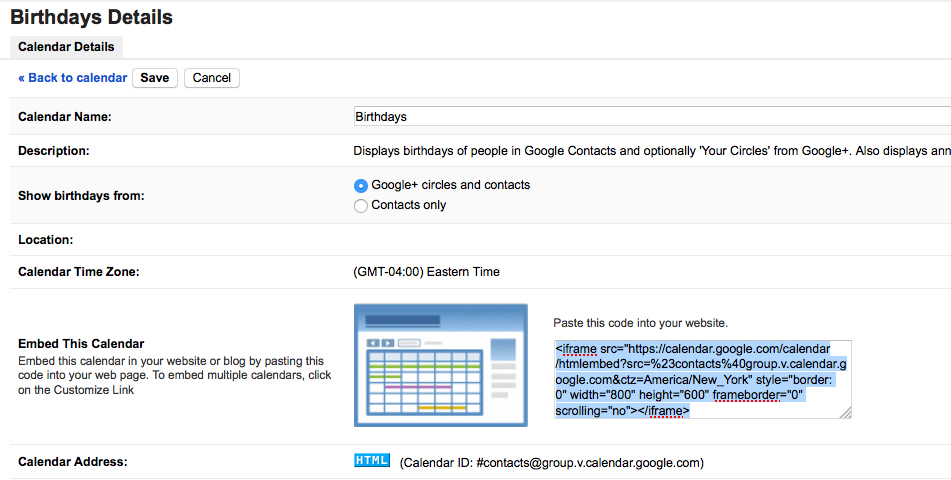Image resolution: width=951 pixels, height=480 pixels.
Task: Click the description text about Google Contacts
Action: [x=652, y=150]
